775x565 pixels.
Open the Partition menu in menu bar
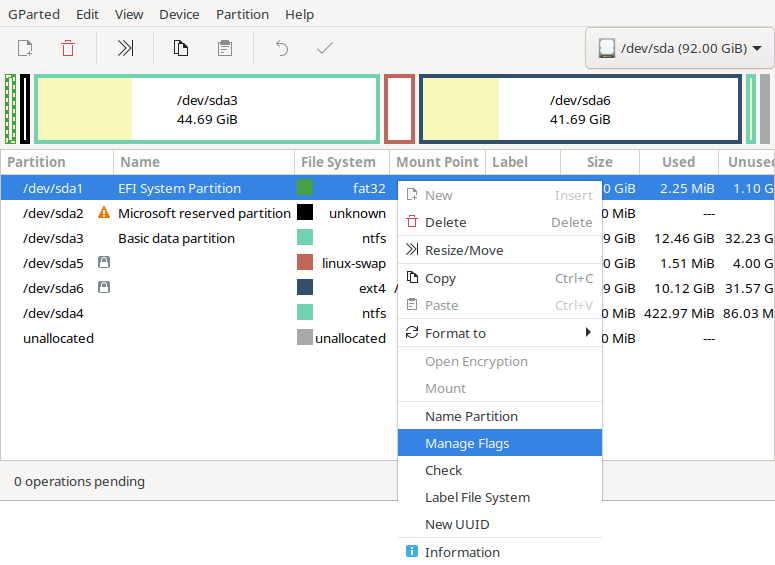pyautogui.click(x=242, y=14)
